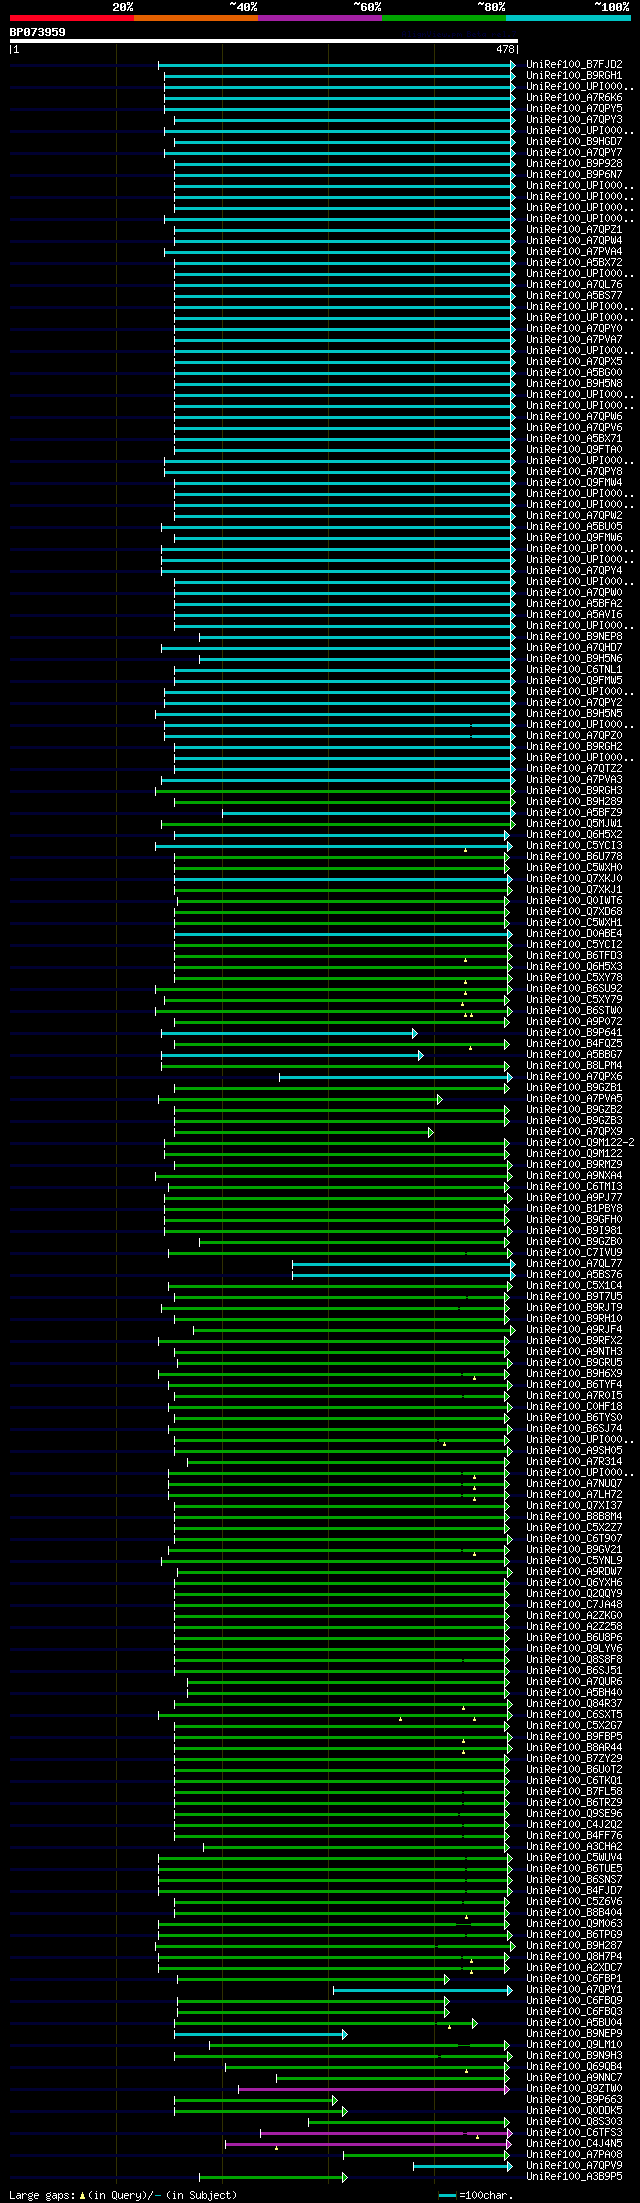Click the UniRef100_Q2QQY9 label

point(574,1594)
